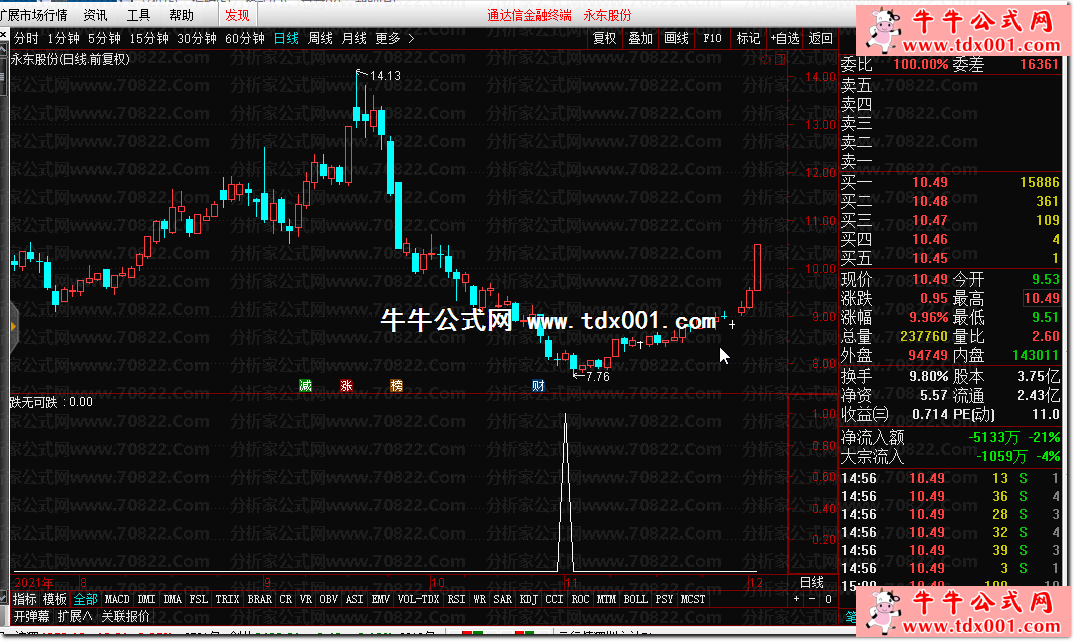Apply the CCI indicator
Viewport: 1076px width, 642px height.
(554, 599)
